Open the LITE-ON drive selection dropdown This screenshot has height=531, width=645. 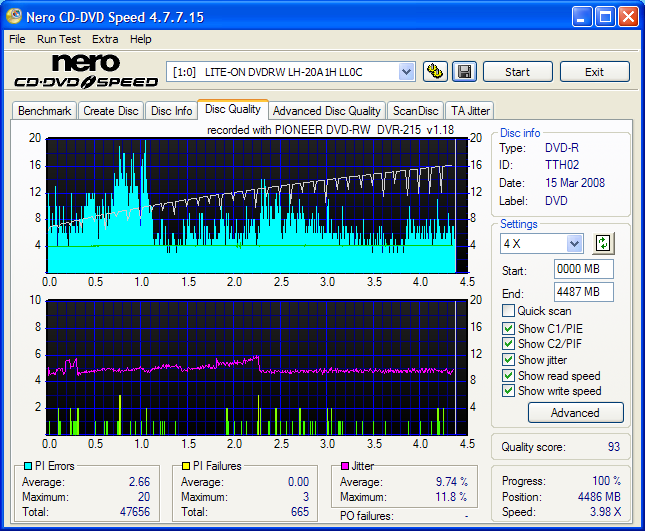tap(406, 71)
